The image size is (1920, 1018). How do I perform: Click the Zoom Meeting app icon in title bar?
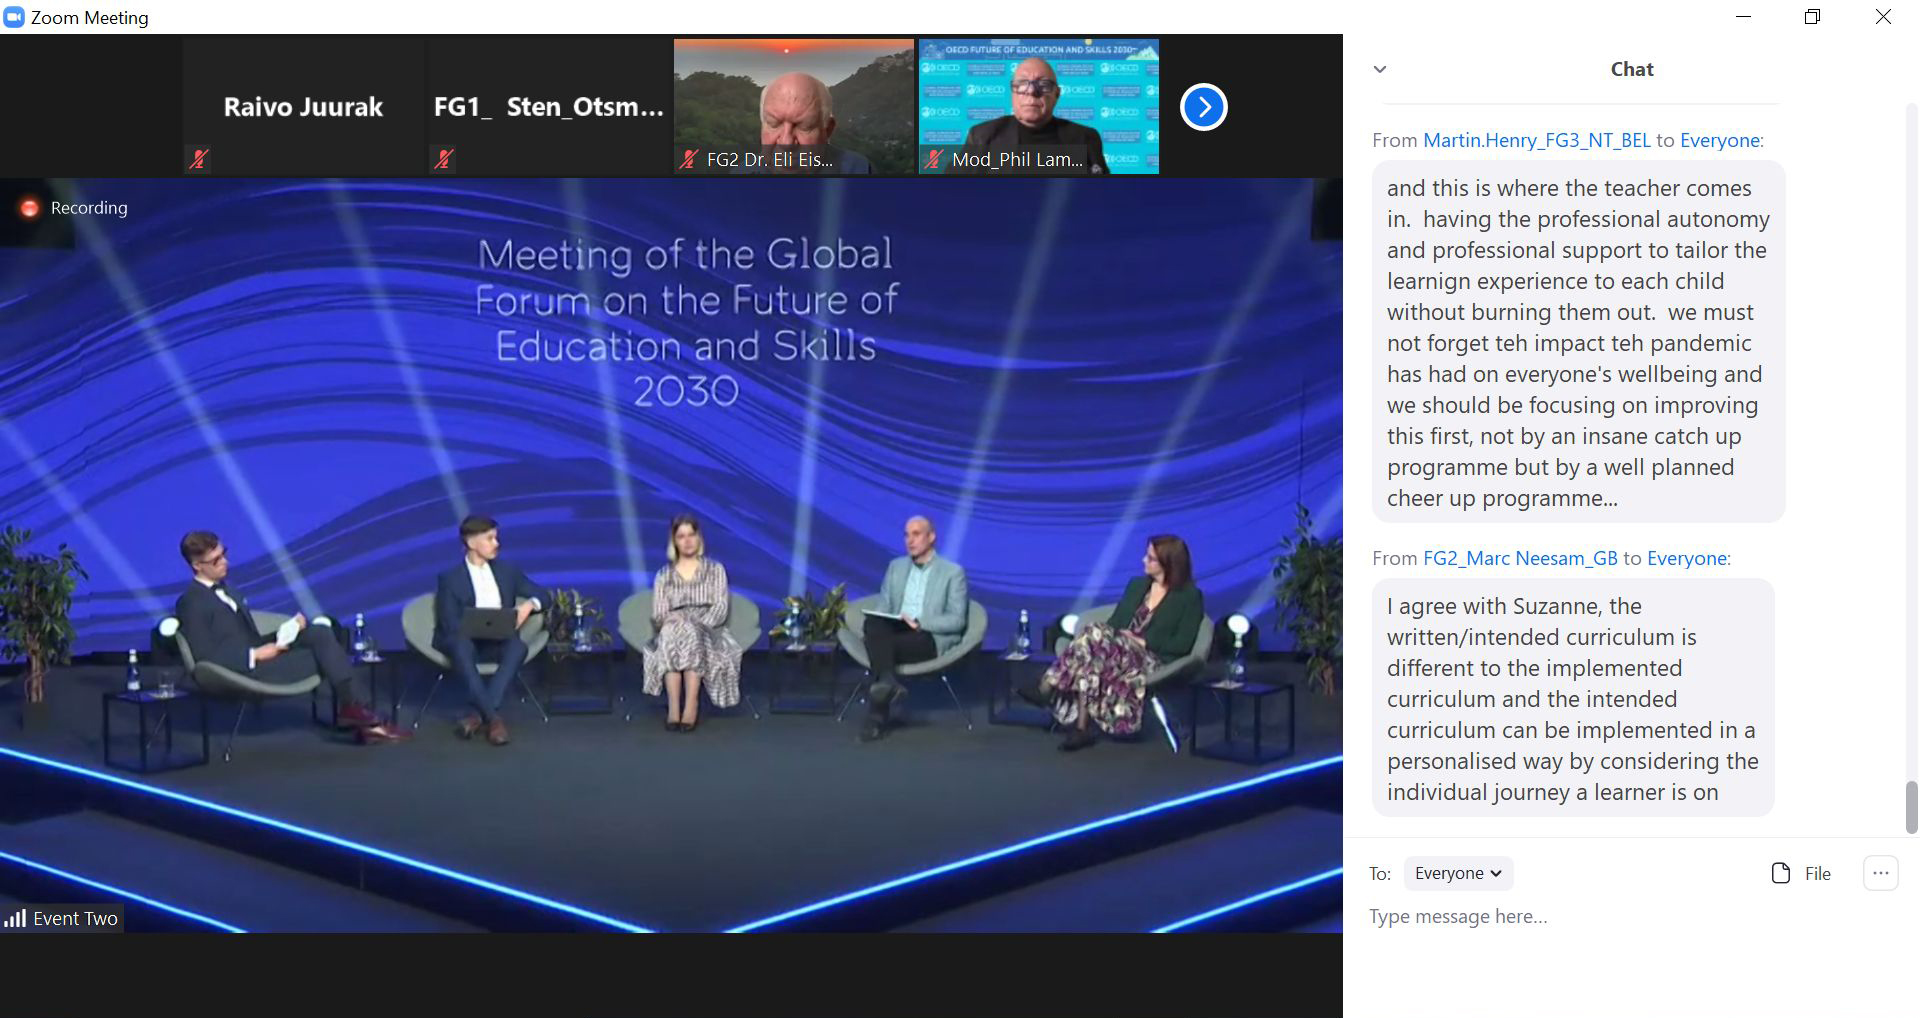coord(14,17)
